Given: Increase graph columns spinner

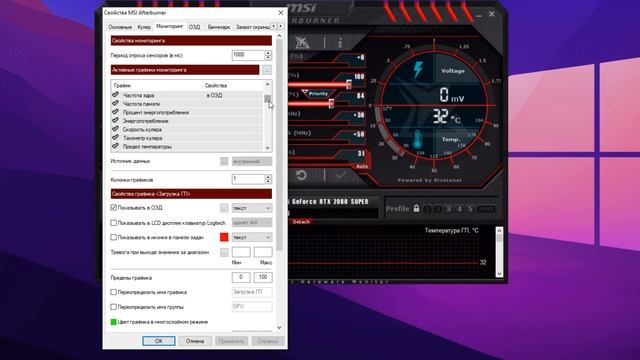Looking at the screenshot, I should (x=268, y=177).
